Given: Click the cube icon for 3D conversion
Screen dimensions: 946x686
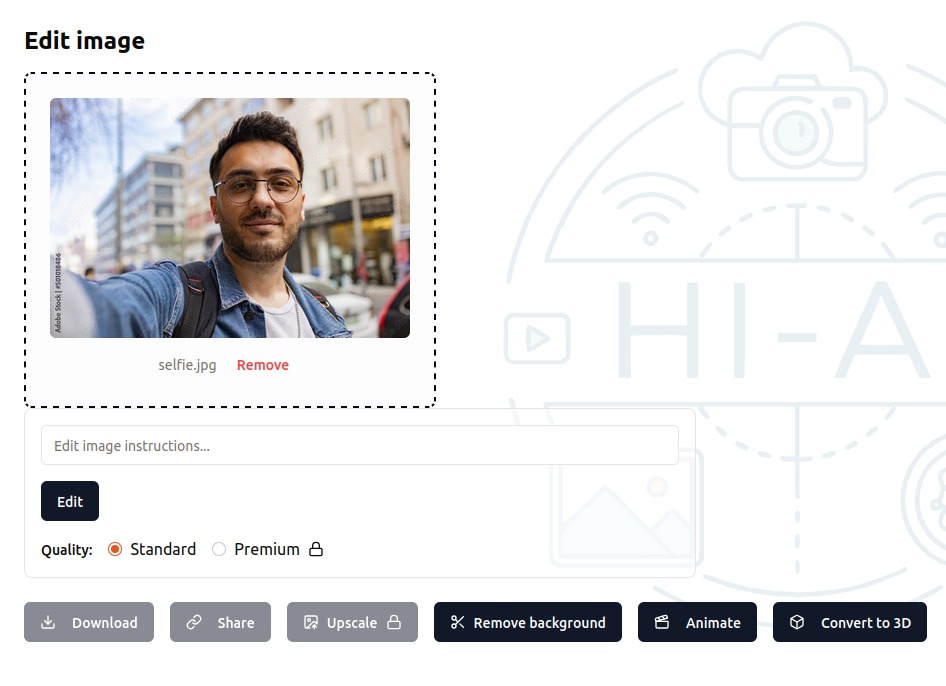Looking at the screenshot, I should (x=797, y=622).
